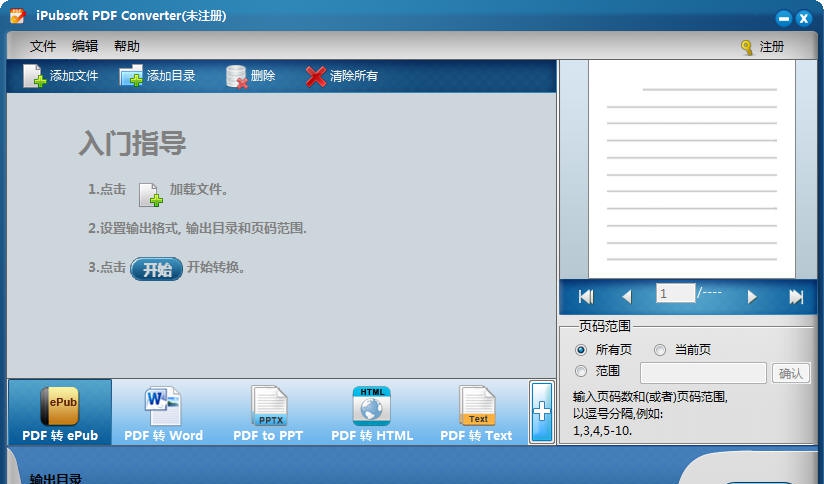This screenshot has height=484, width=824.
Task: Pick the PDF 转 Text conversion format
Action: tap(476, 413)
